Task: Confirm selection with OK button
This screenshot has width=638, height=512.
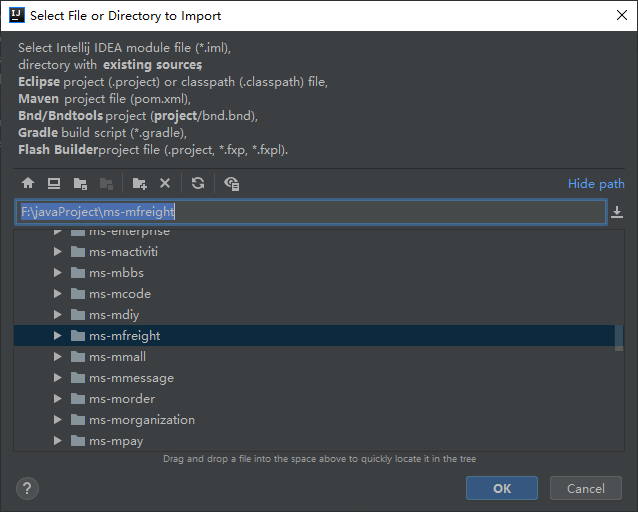Action: point(502,488)
